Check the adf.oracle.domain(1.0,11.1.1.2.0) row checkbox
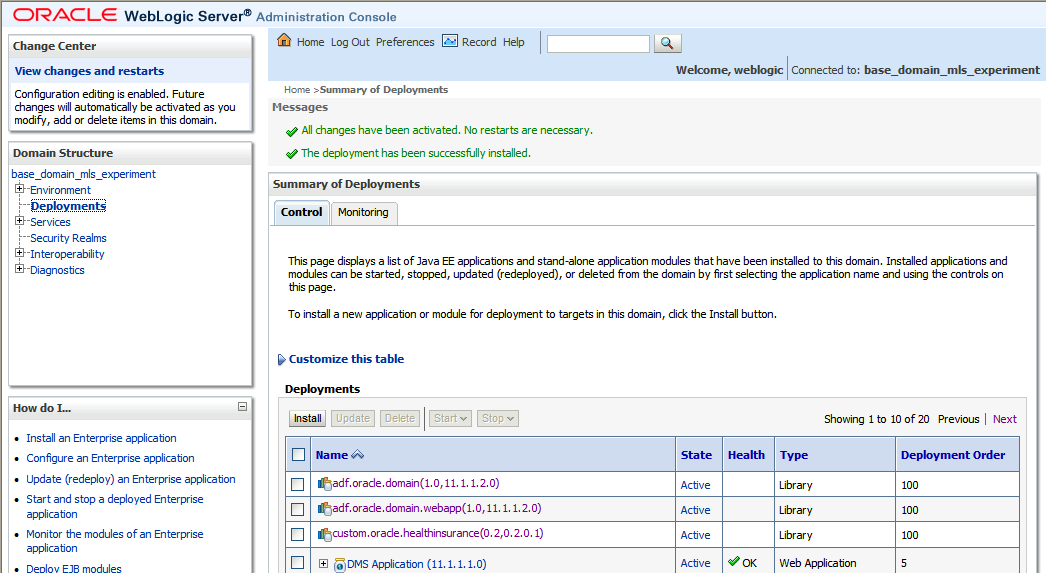1046x573 pixels. (x=298, y=484)
